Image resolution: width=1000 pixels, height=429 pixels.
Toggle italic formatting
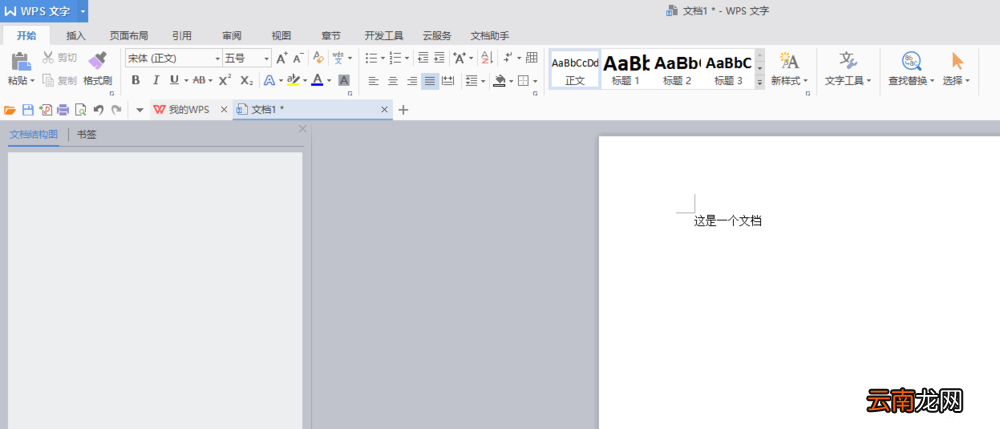pyautogui.click(x=156, y=80)
